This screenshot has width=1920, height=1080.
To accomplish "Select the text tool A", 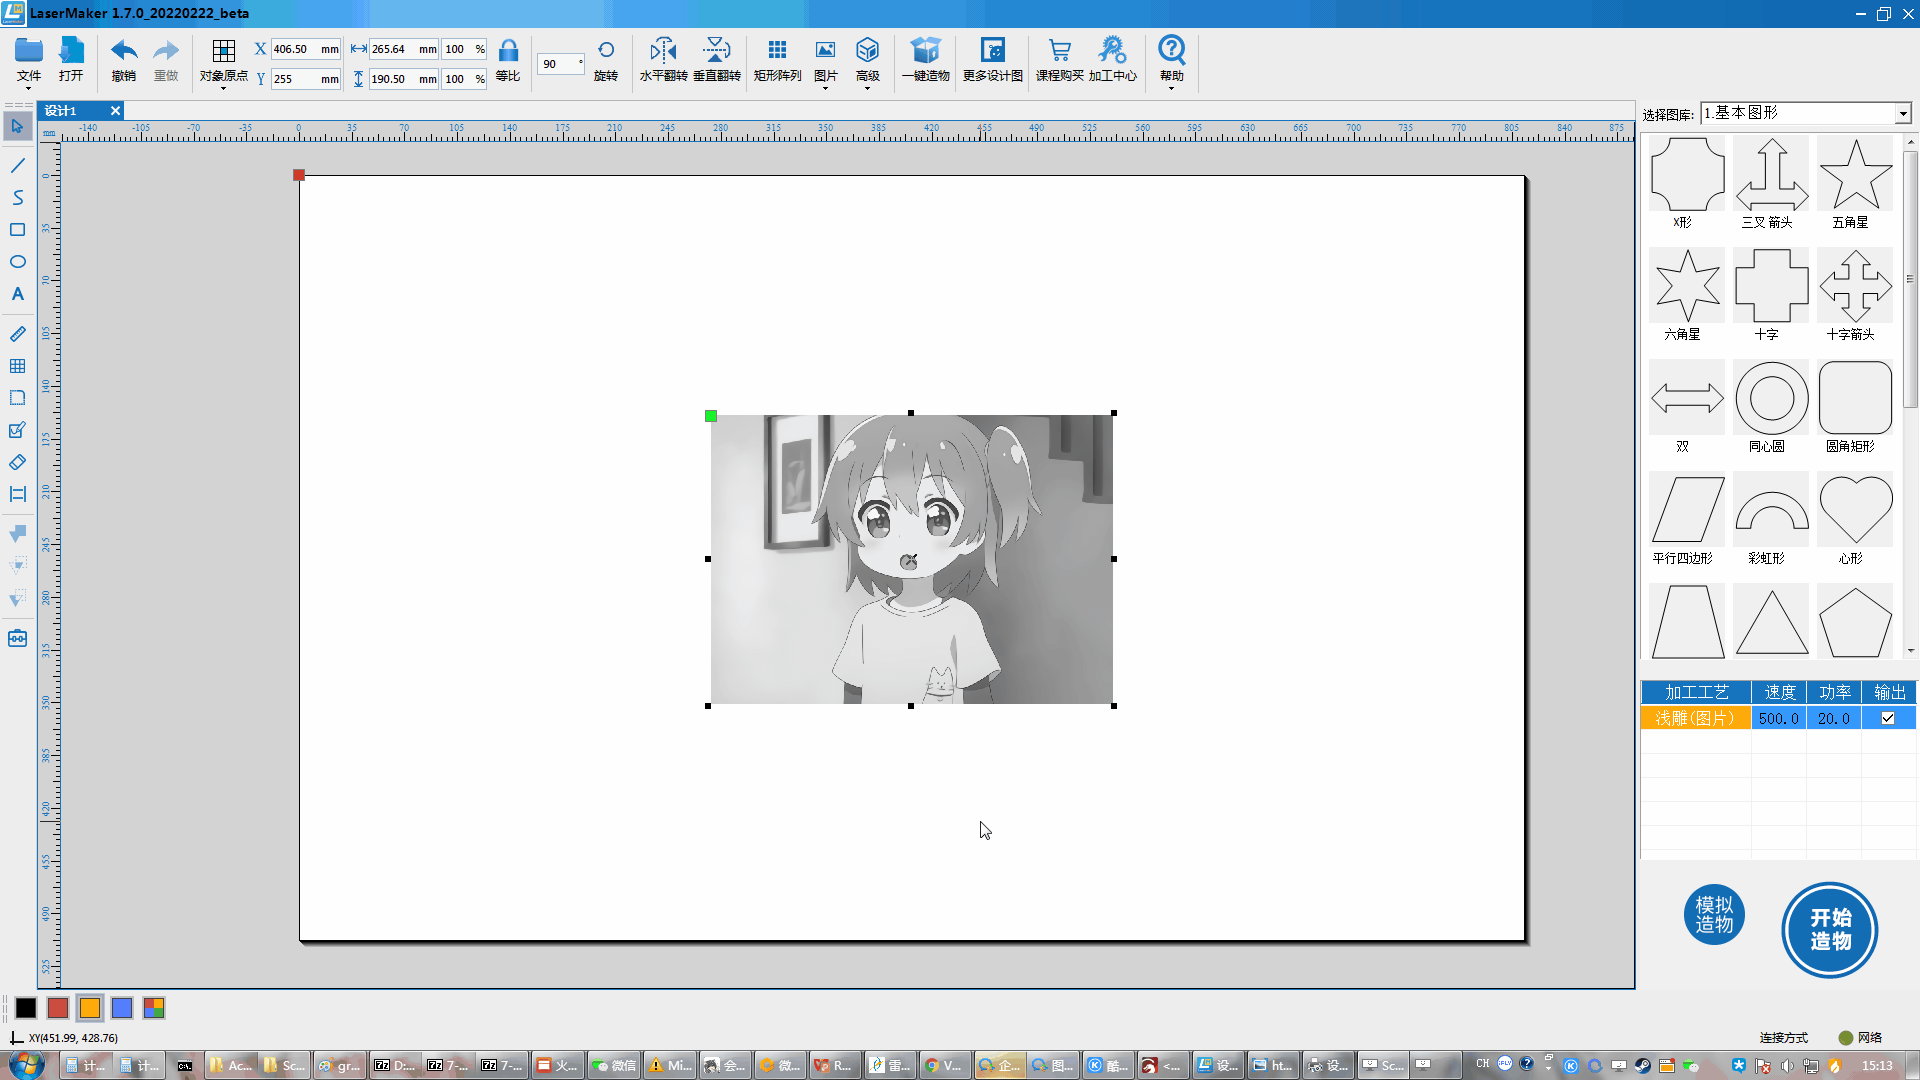I will click(x=17, y=293).
